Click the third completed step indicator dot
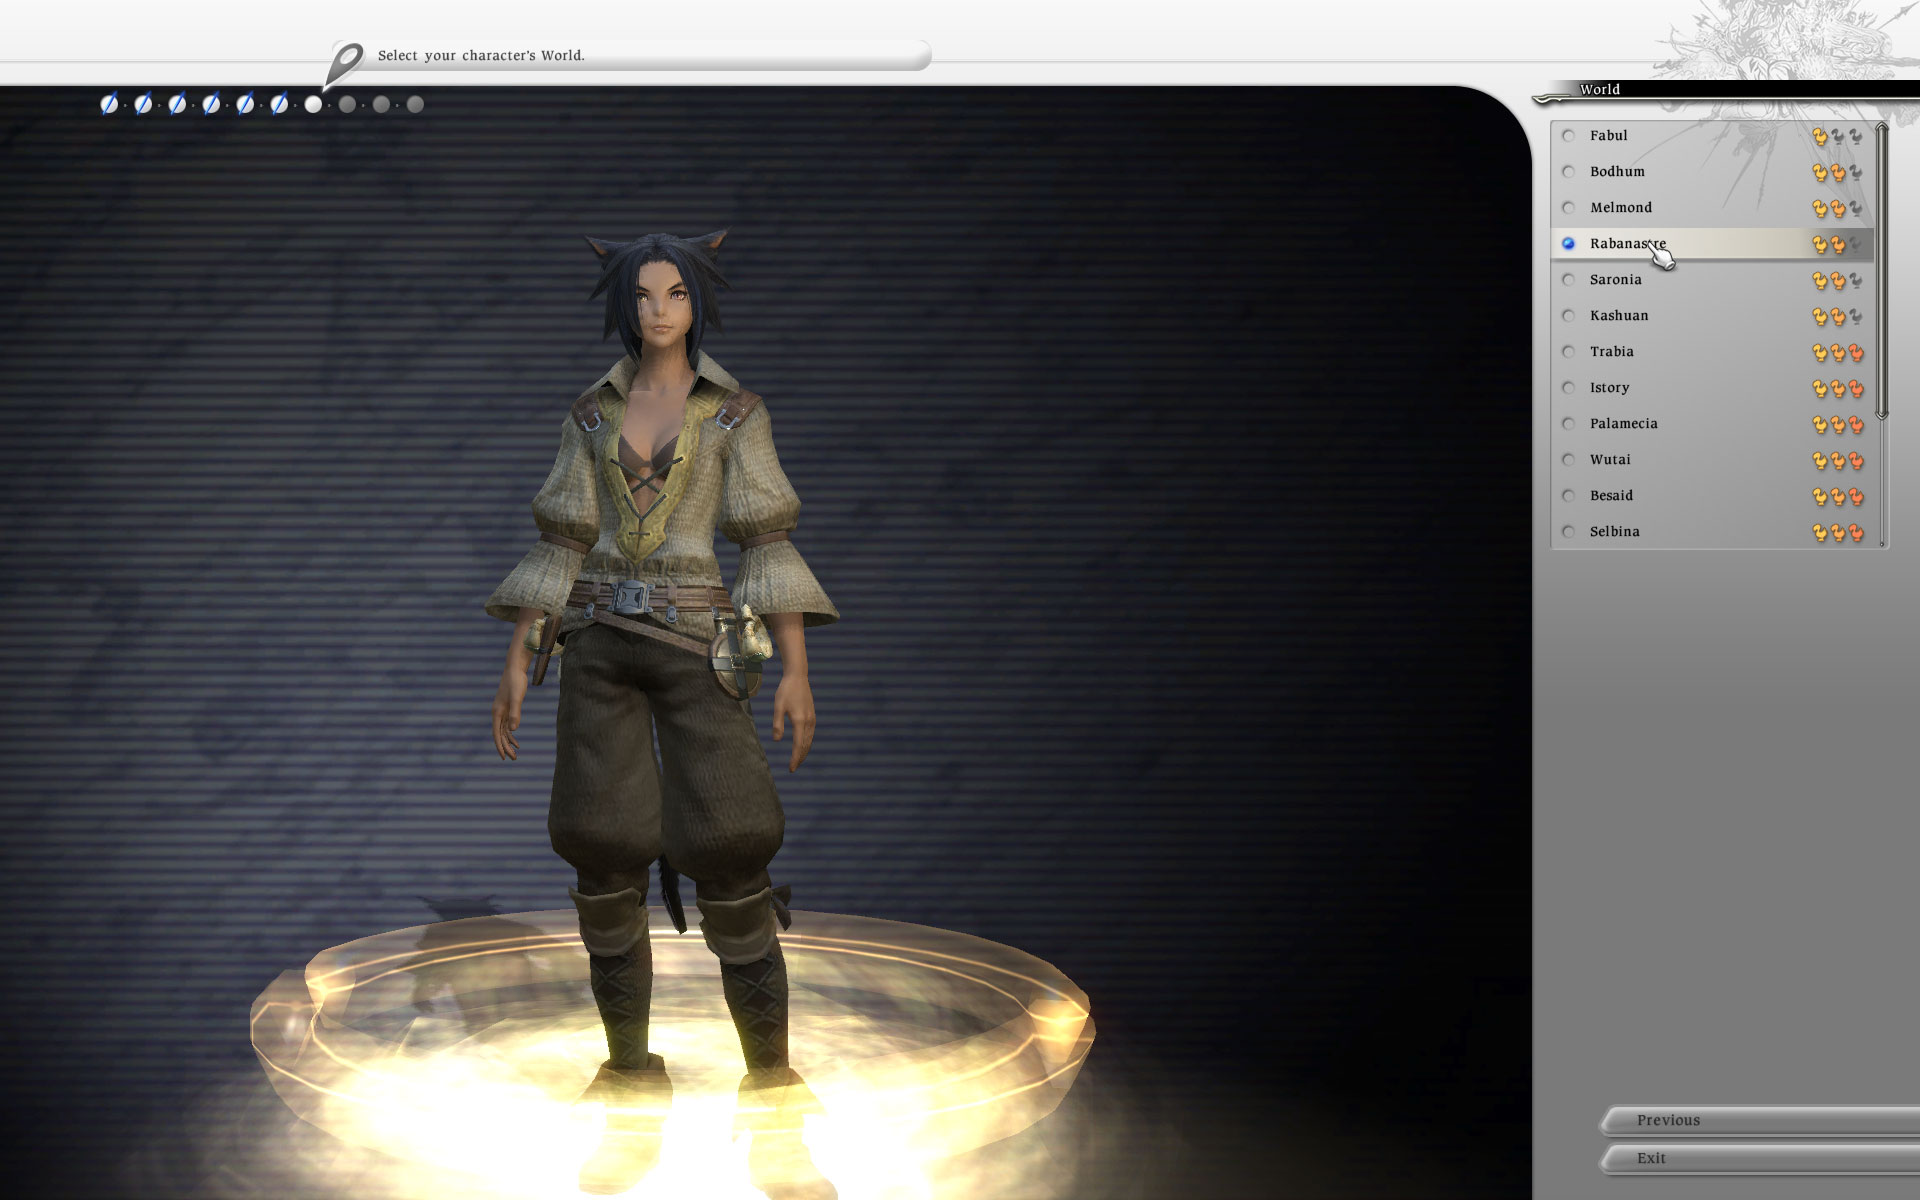The image size is (1920, 1200). pos(177,104)
